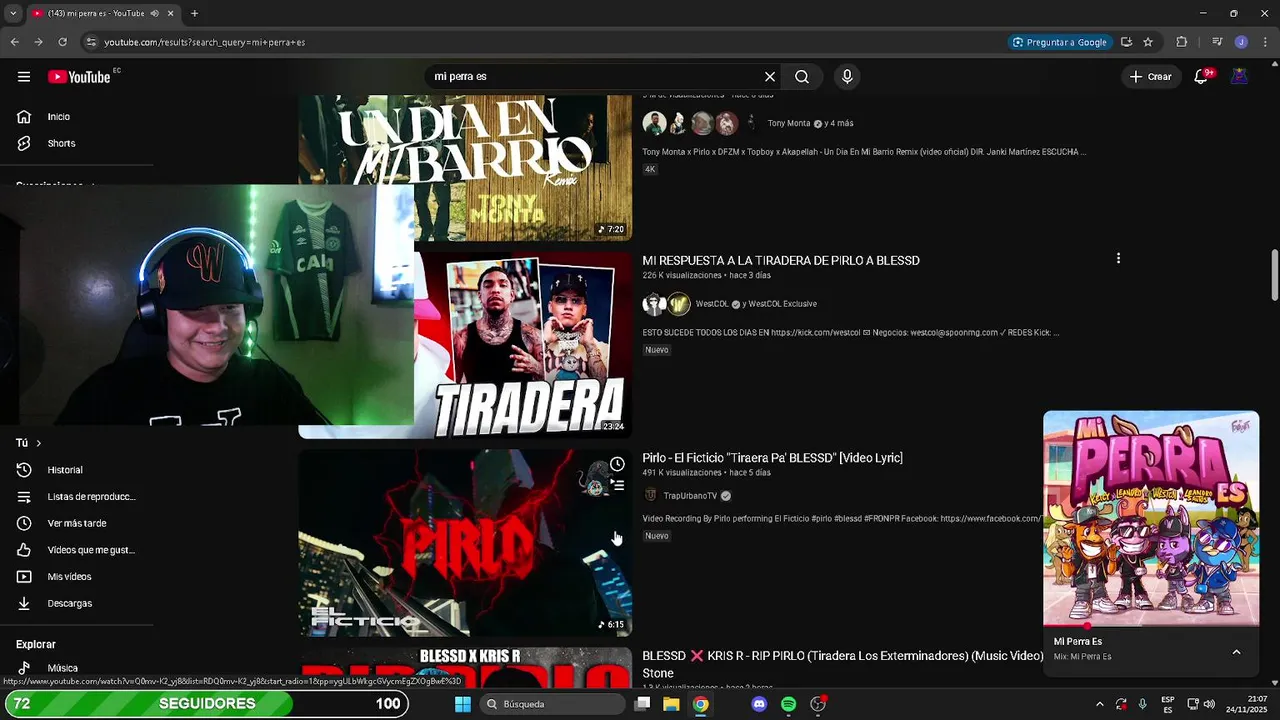1280x720 pixels.
Task: Expand the Tú section chevron
Action: pyautogui.click(x=39, y=443)
